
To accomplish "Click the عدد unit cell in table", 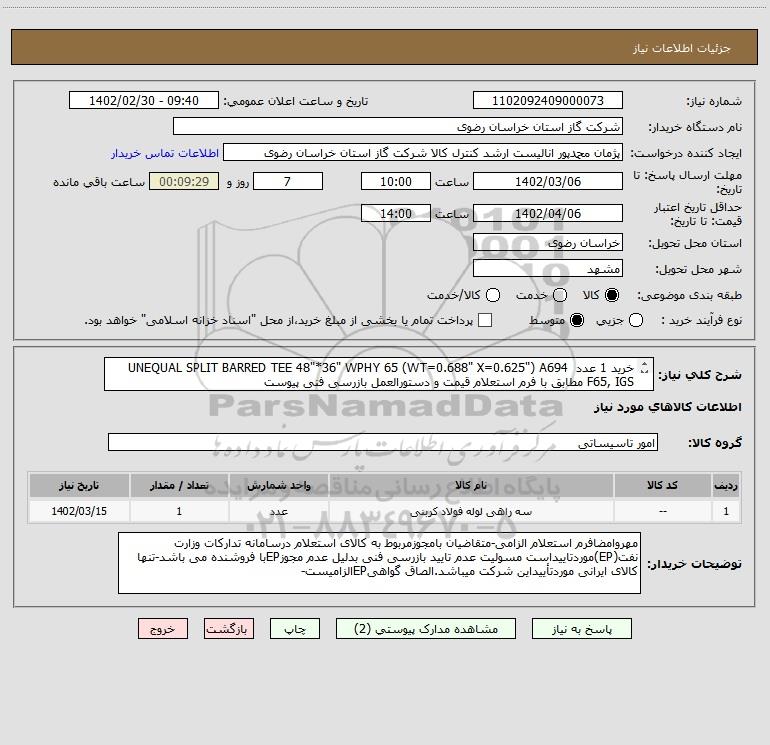I will pyautogui.click(x=278, y=511).
